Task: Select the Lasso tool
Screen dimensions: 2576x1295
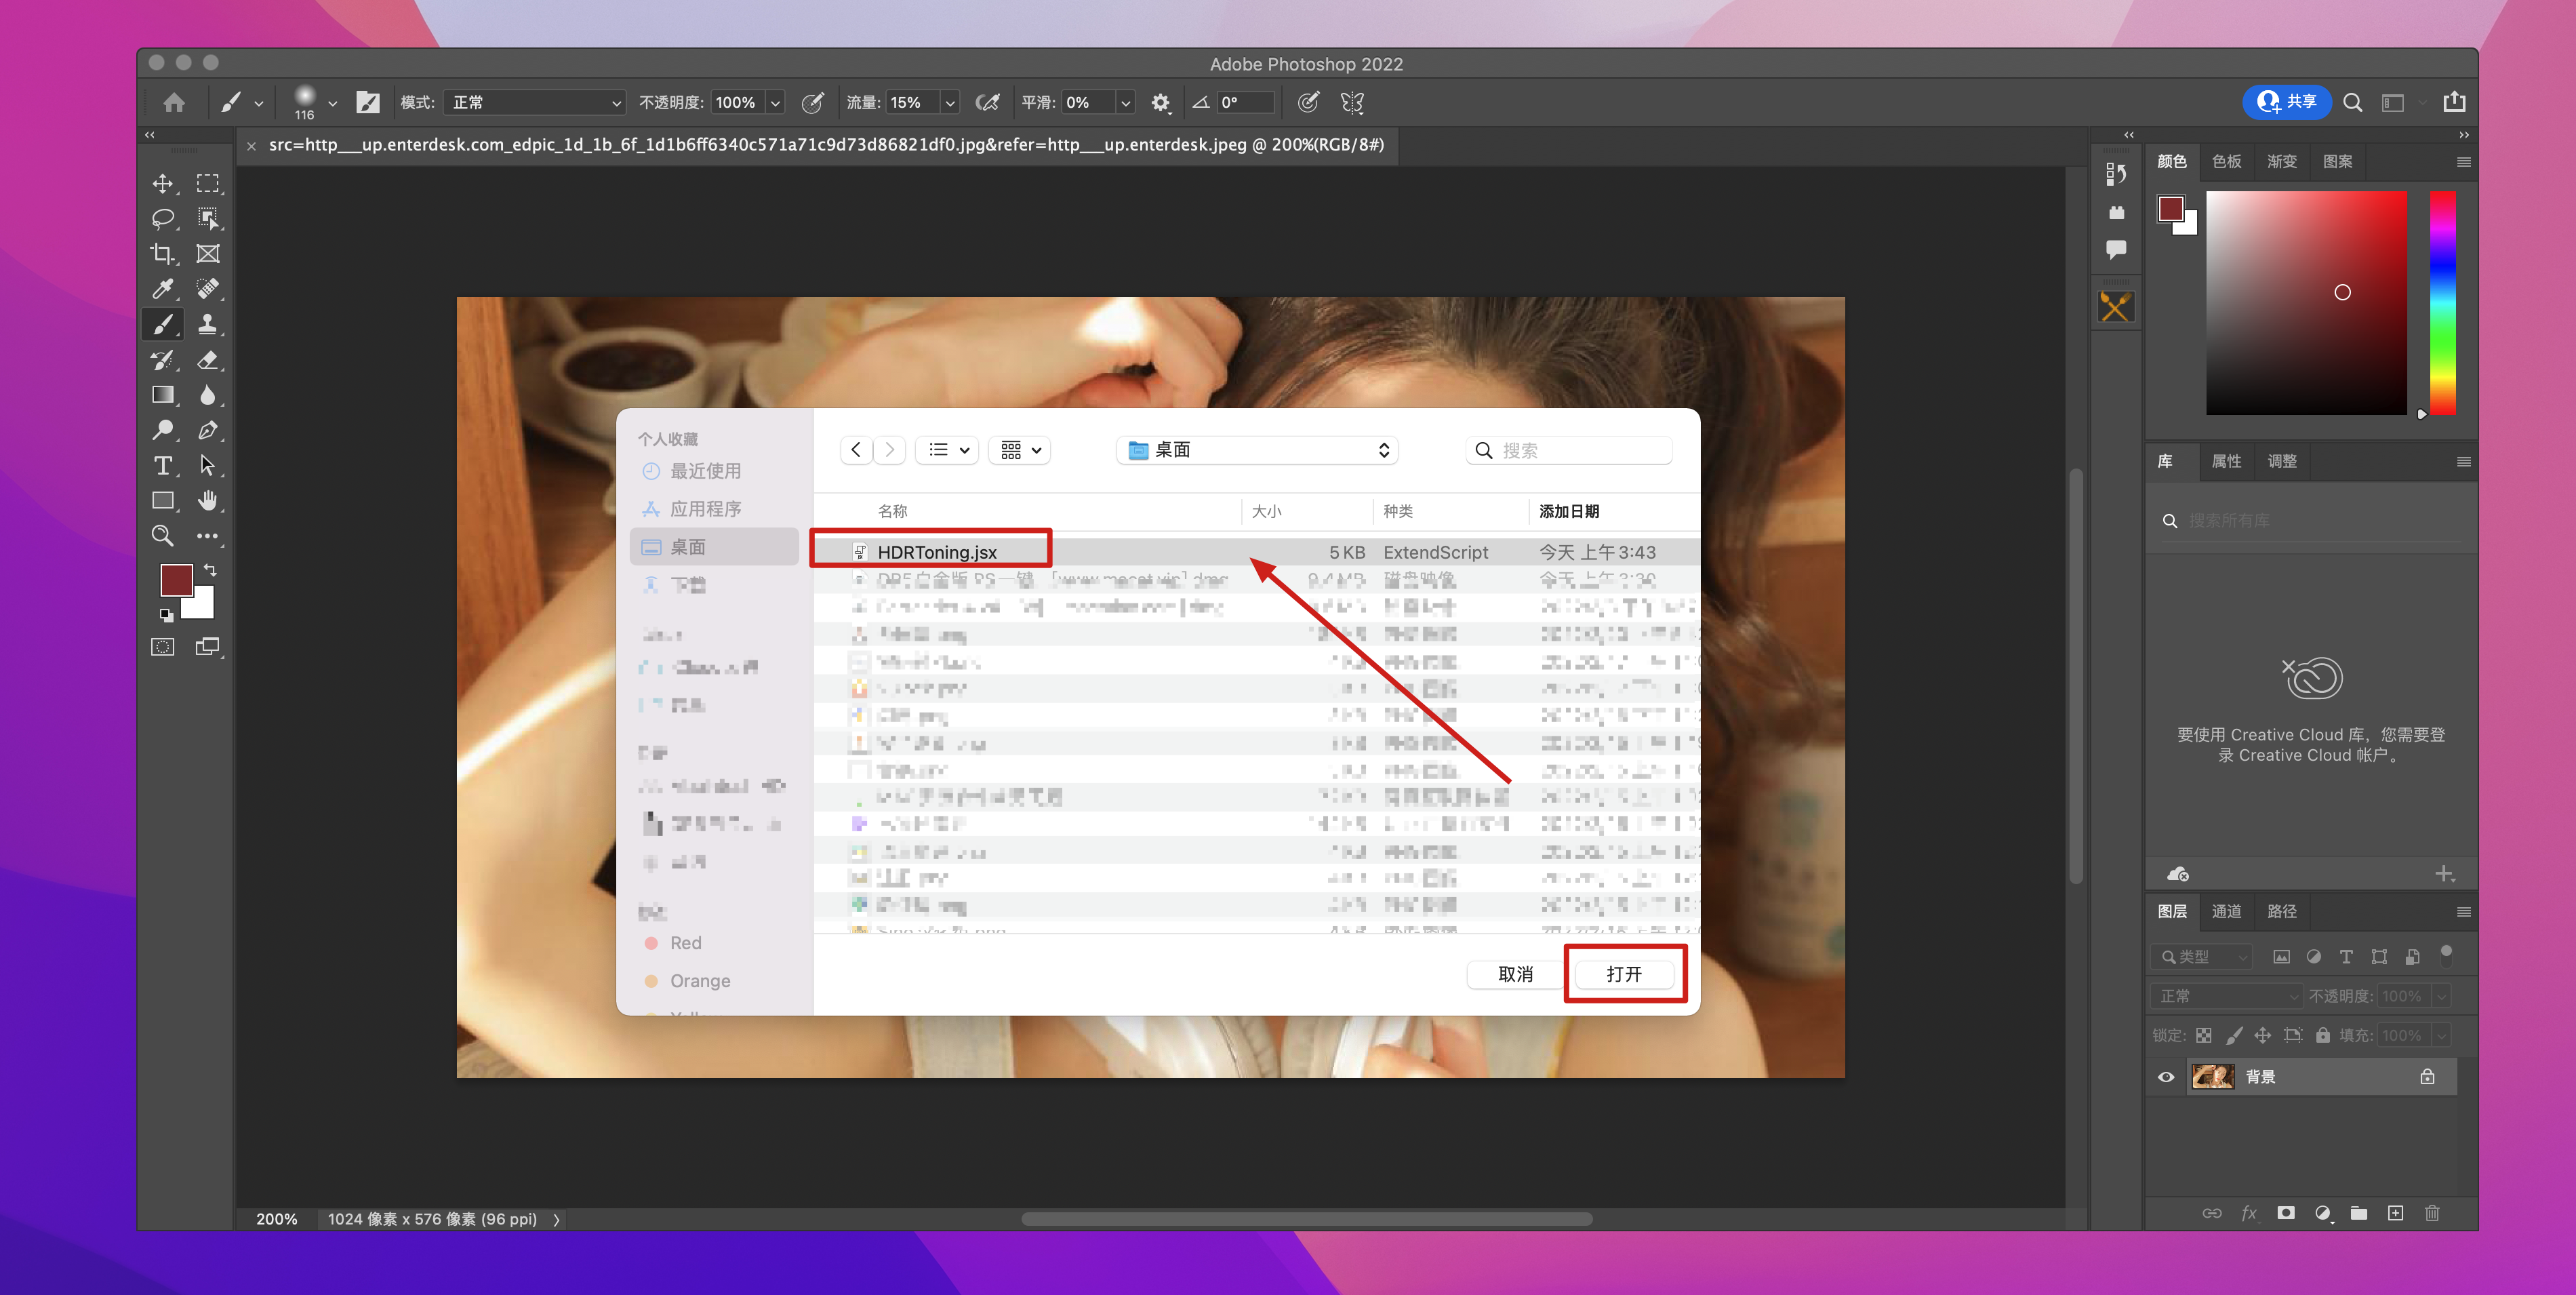Action: [162, 219]
